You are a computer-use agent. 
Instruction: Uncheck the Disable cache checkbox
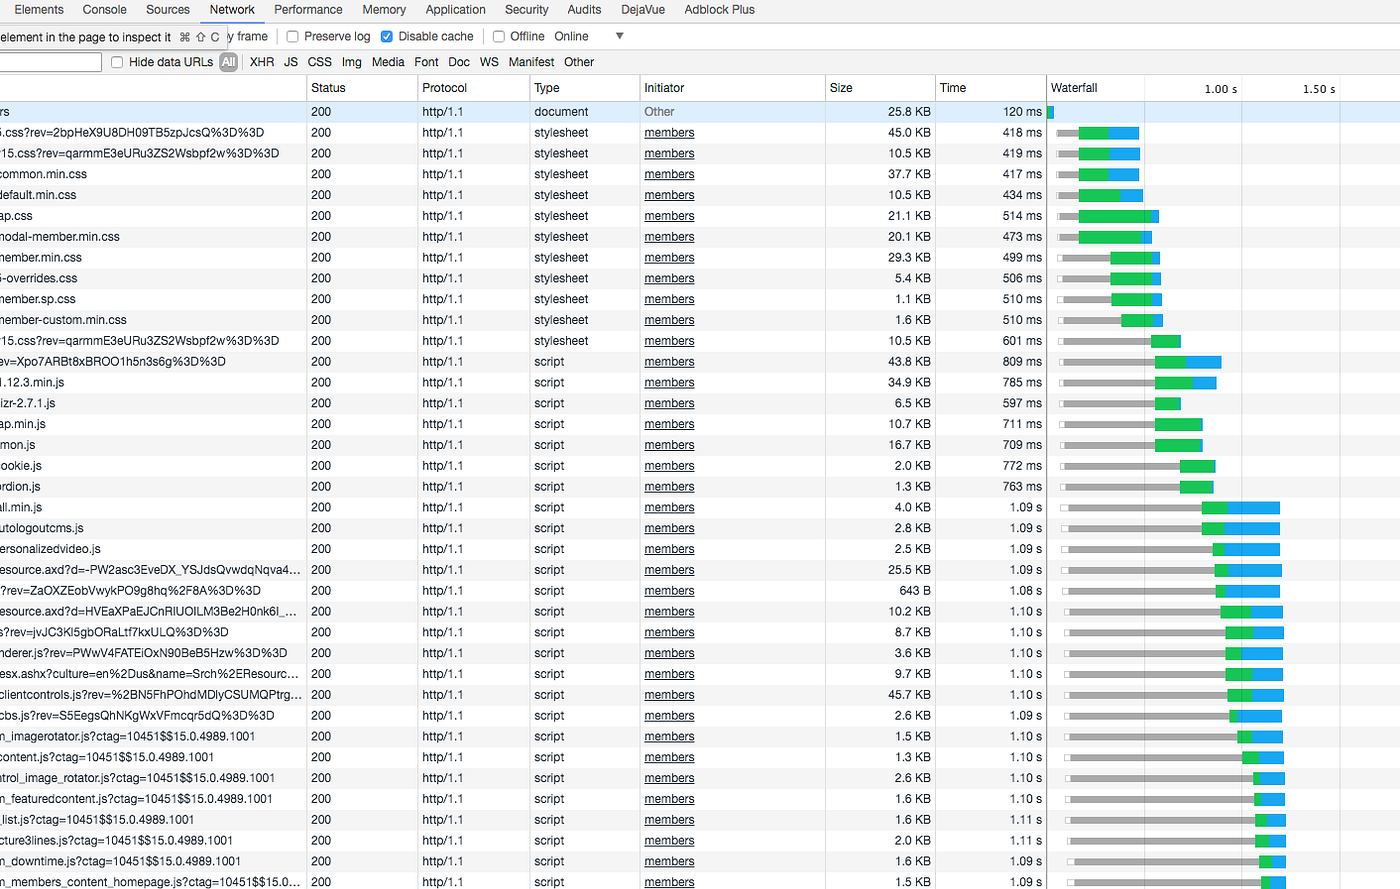pos(387,37)
